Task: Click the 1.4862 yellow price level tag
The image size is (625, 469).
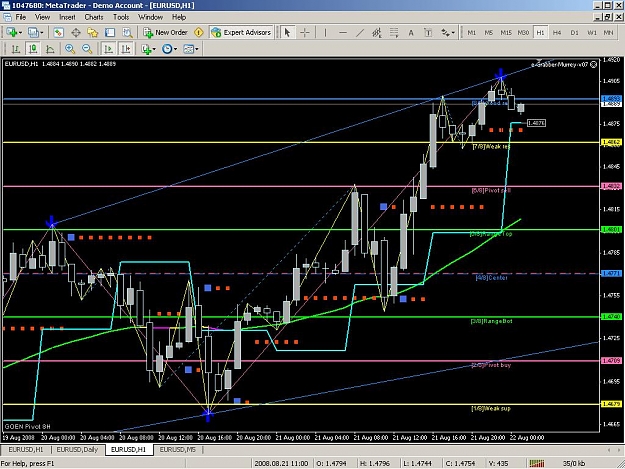Action: click(x=611, y=142)
